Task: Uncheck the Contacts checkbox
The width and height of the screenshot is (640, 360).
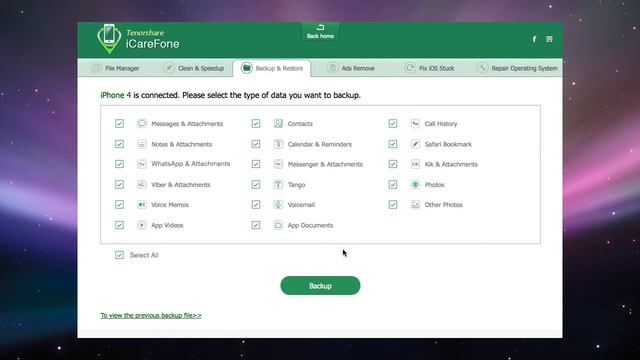Action: (x=256, y=123)
